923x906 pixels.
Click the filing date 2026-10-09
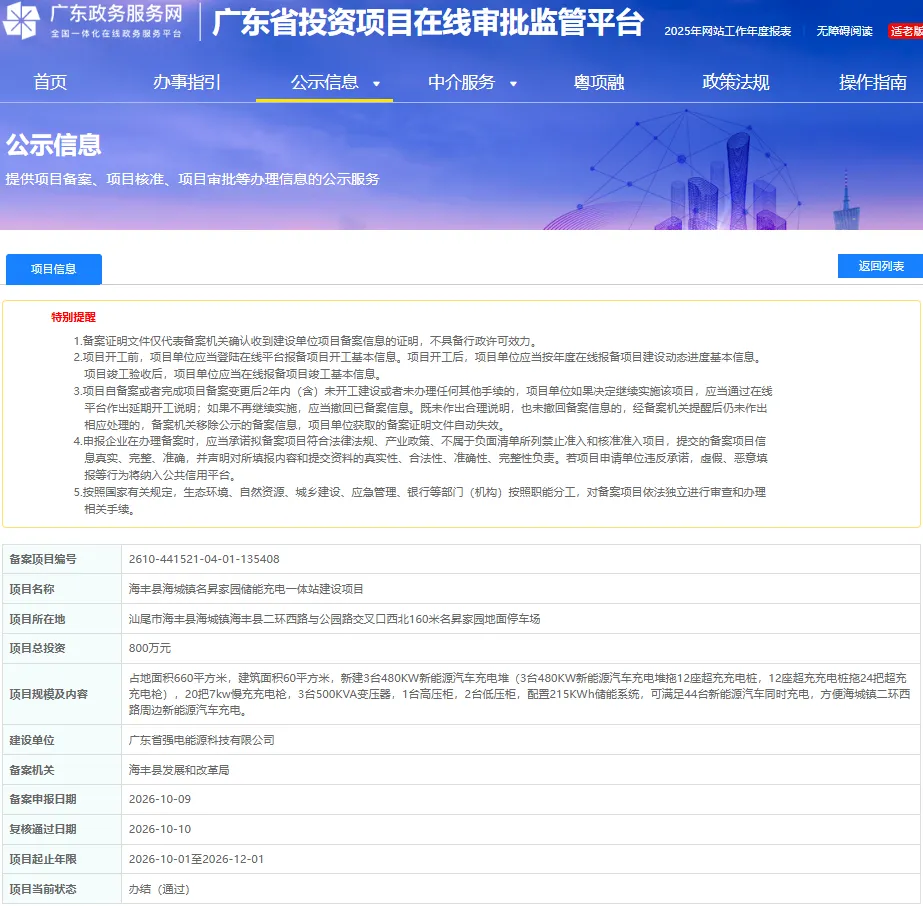tap(160, 799)
